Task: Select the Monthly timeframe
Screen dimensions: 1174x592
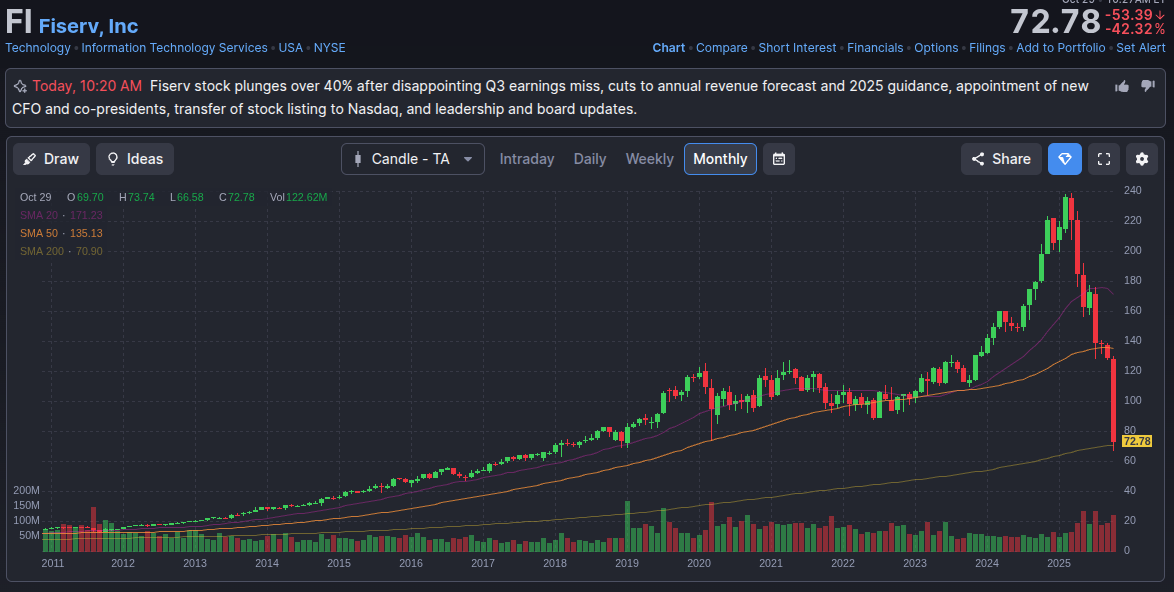Action: pos(720,159)
